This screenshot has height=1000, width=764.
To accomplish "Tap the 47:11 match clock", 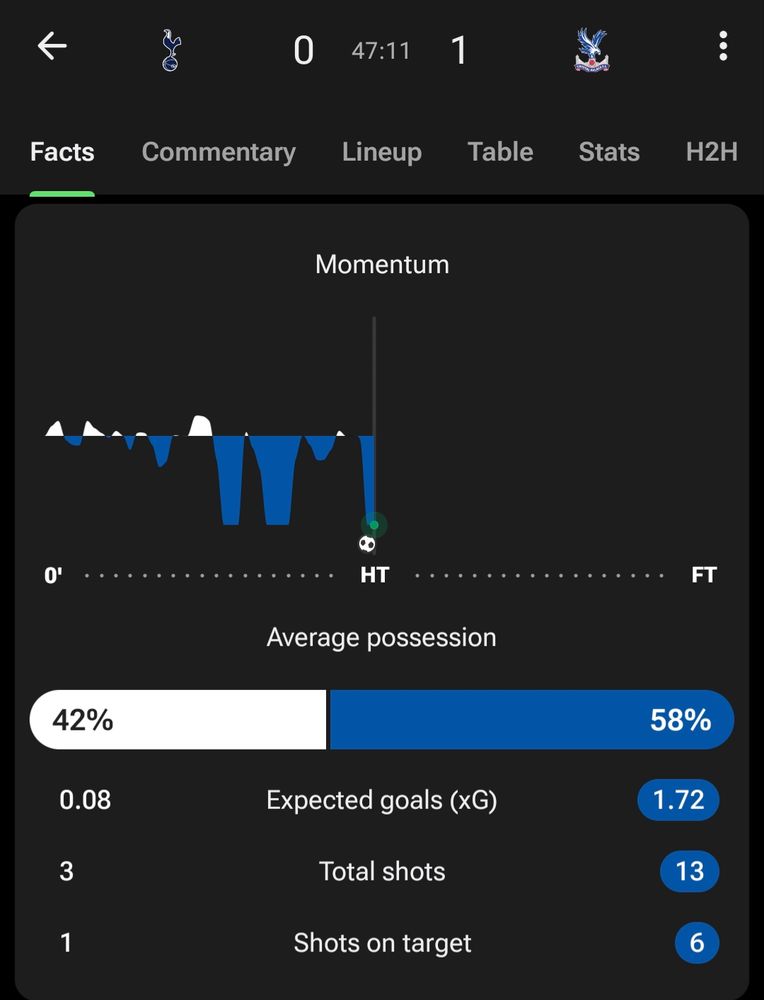I will coord(381,50).
